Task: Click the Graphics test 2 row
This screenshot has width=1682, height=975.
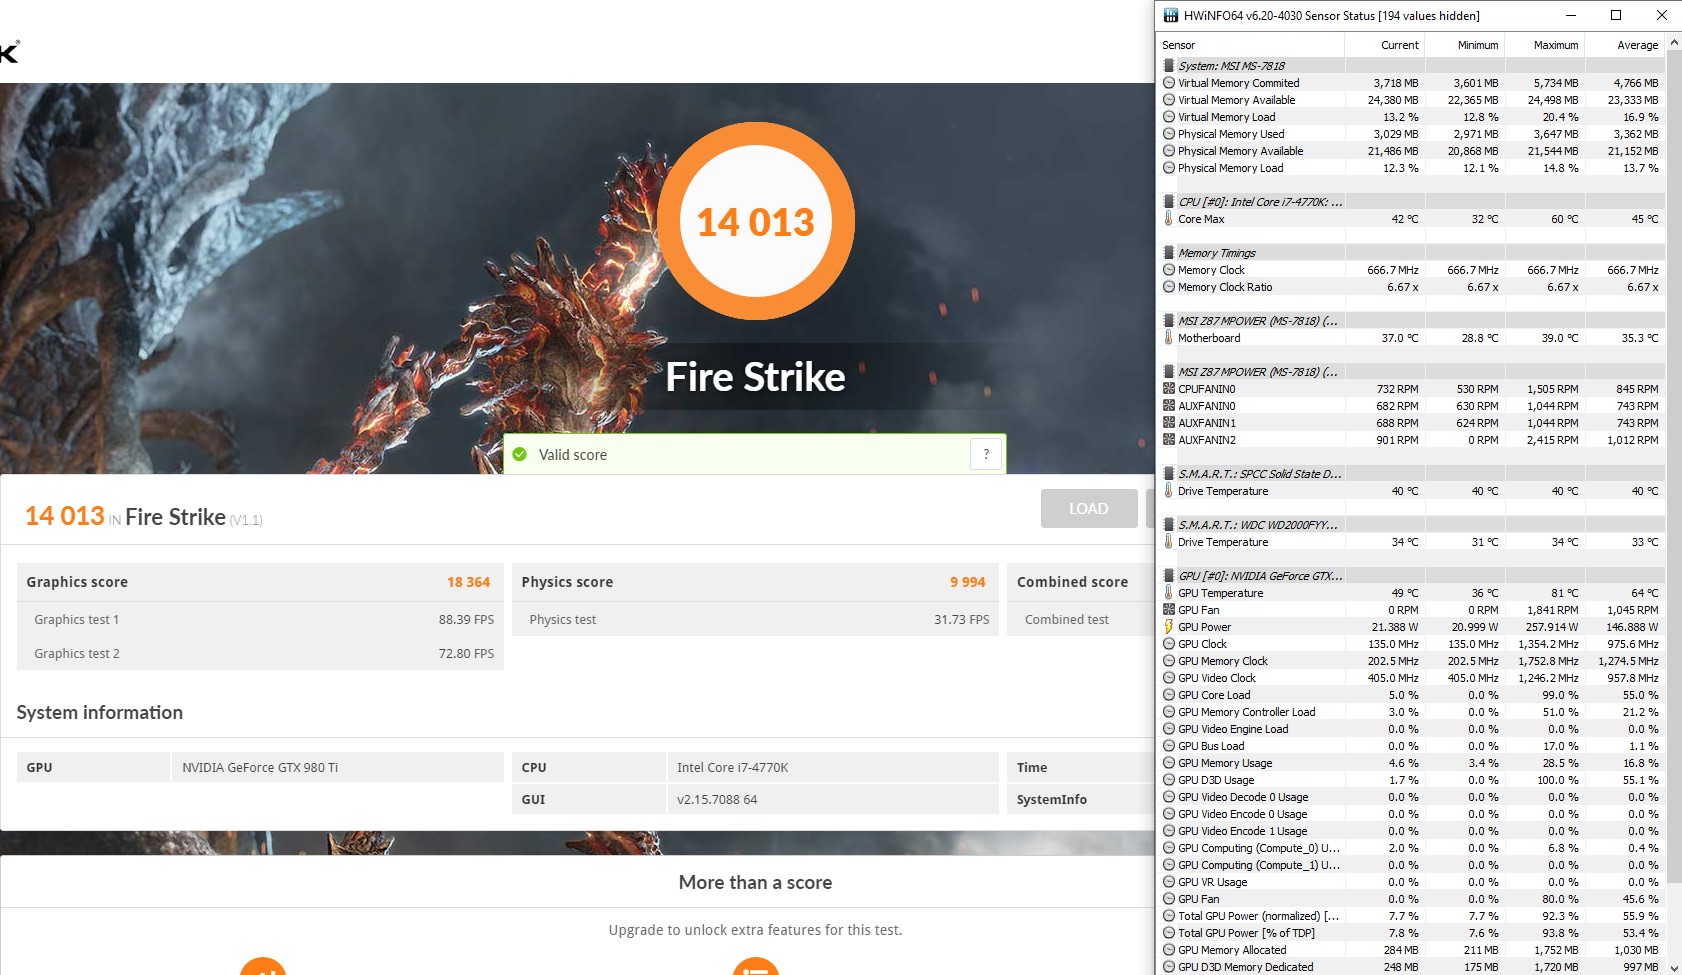Action: pos(260,653)
